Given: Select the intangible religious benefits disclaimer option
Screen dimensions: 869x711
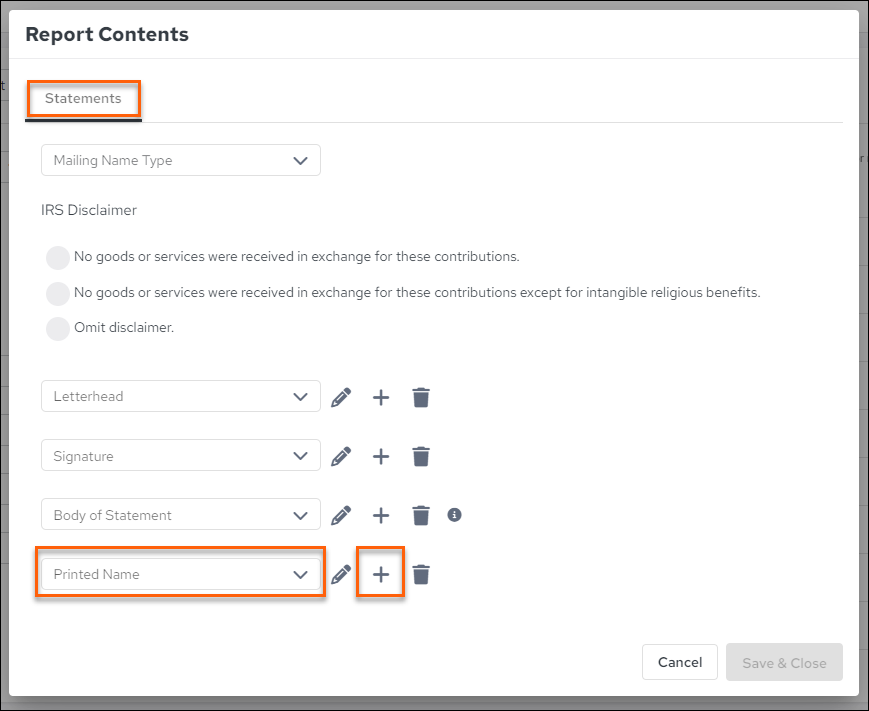Looking at the screenshot, I should coord(58,293).
